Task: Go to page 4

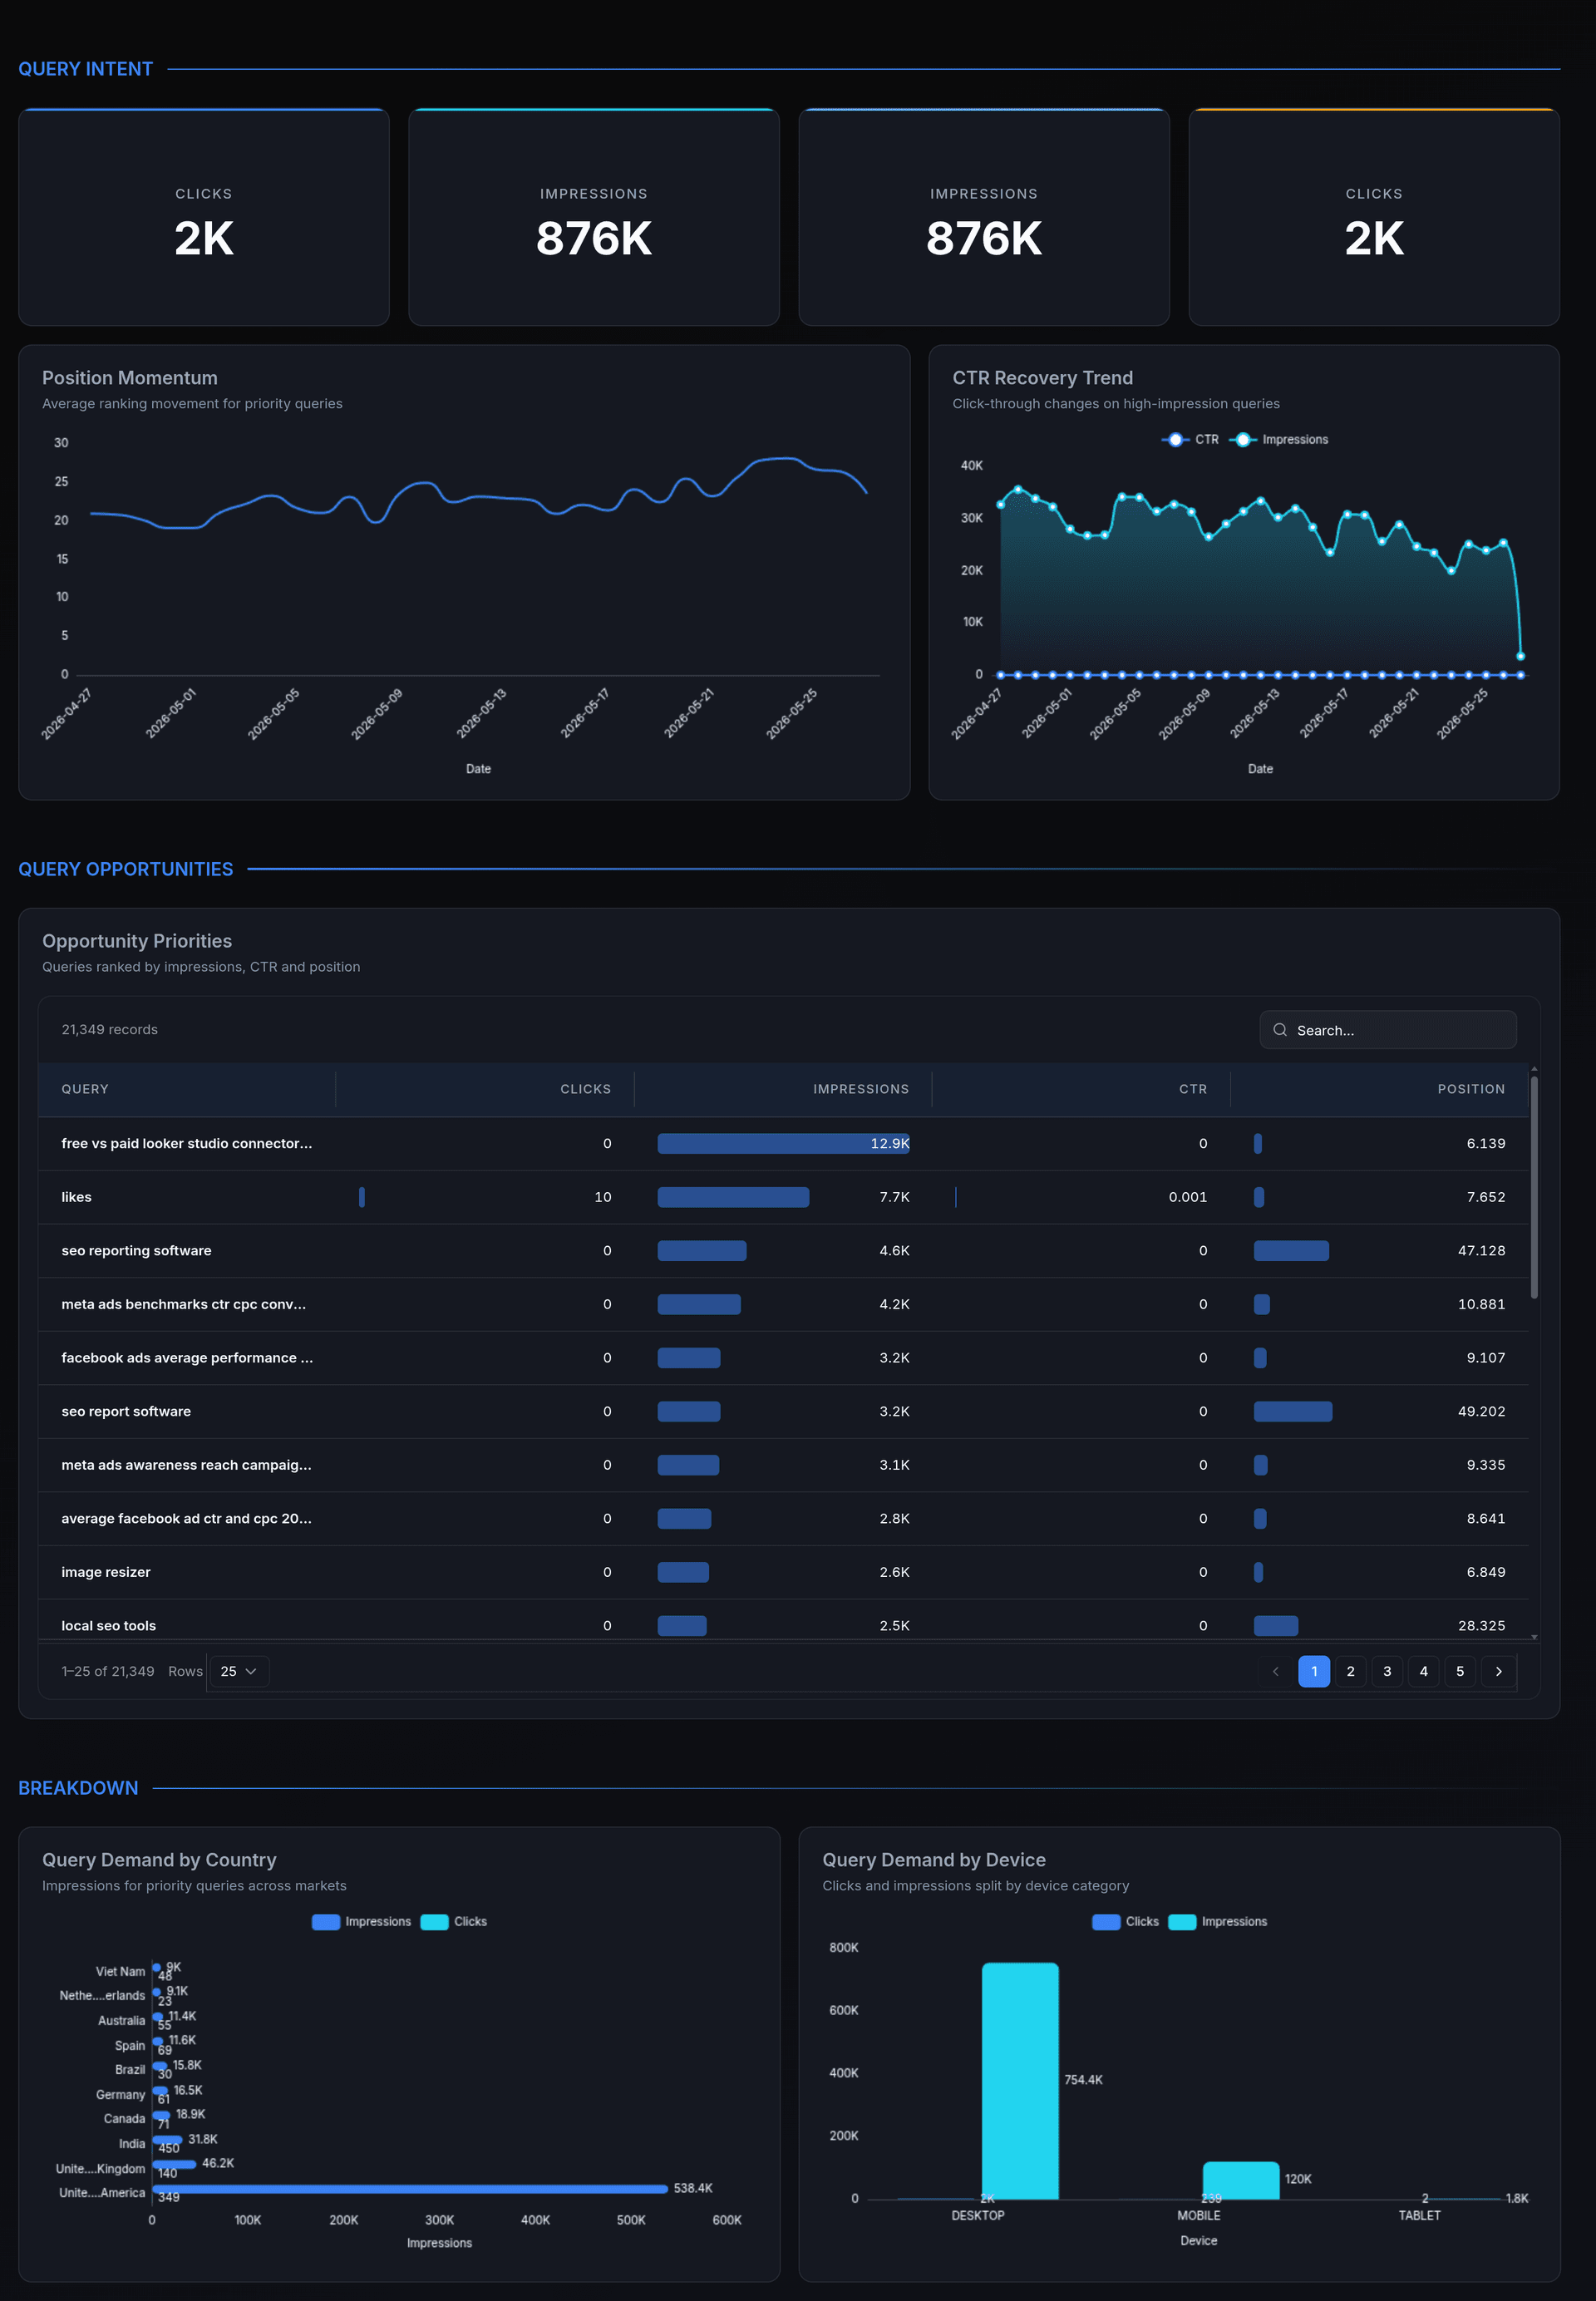Action: [1423, 1671]
